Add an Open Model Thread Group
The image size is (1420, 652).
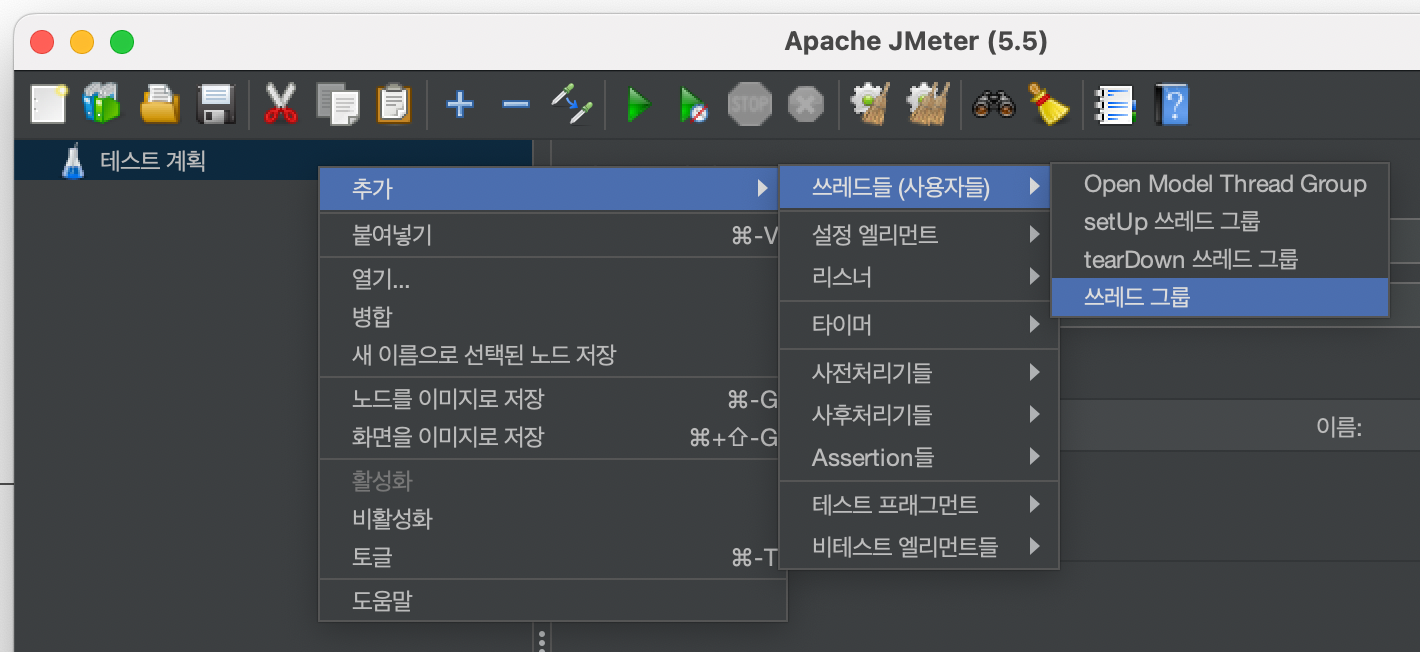pos(1220,184)
